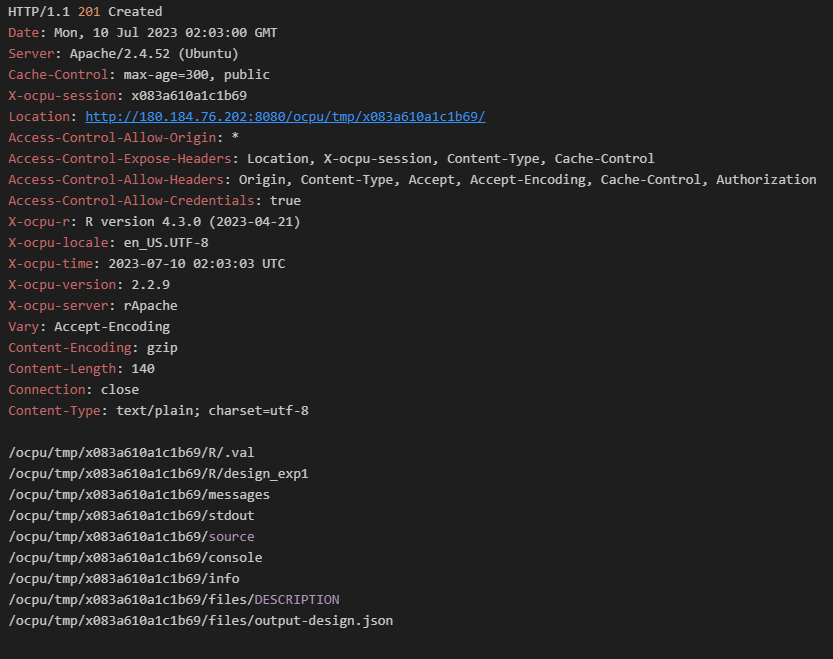Click the Access-Control-Allow-Headers line
The width and height of the screenshot is (833, 659).
coord(412,180)
